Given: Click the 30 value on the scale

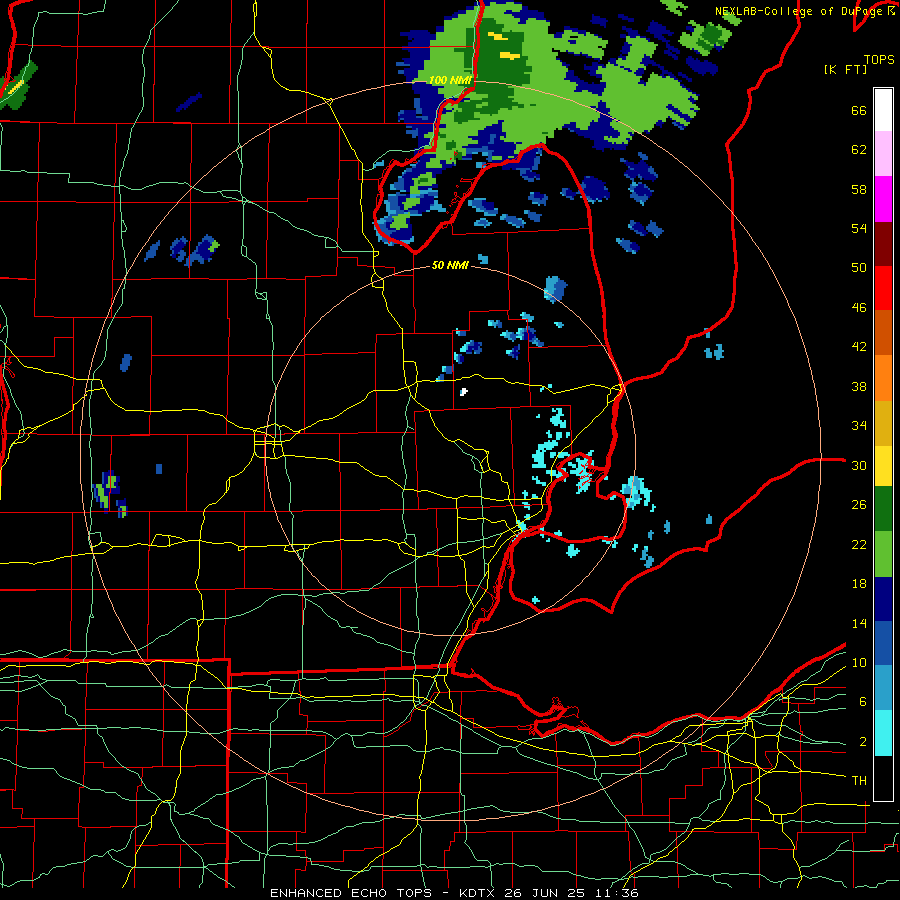Looking at the screenshot, I should point(859,465).
